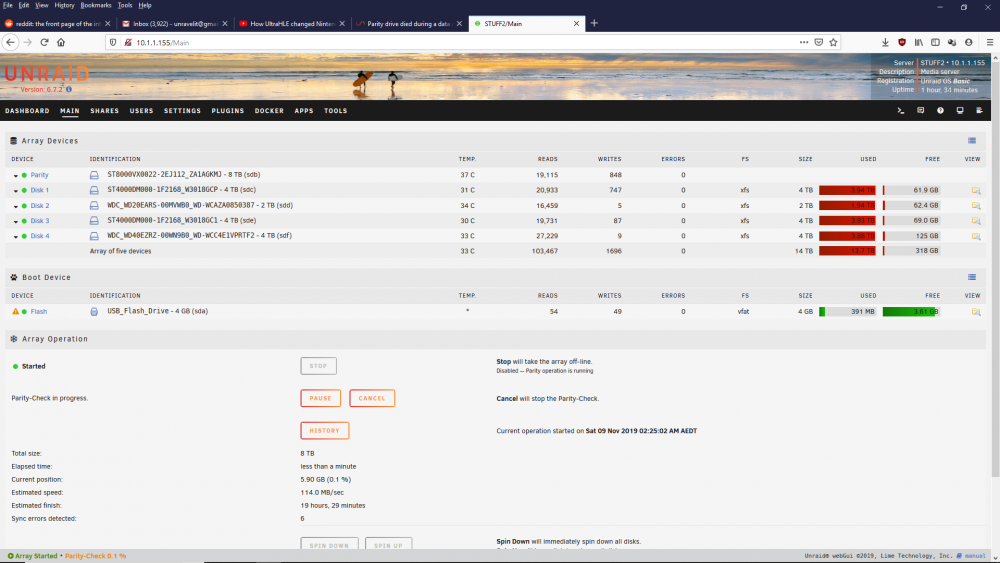This screenshot has height=563, width=1000.
Task: Open the Flash device link
Action: pos(39,312)
